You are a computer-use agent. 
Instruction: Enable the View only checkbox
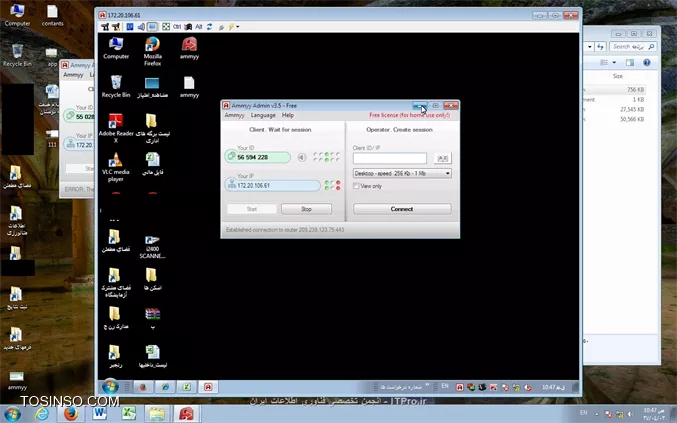pyautogui.click(x=356, y=186)
